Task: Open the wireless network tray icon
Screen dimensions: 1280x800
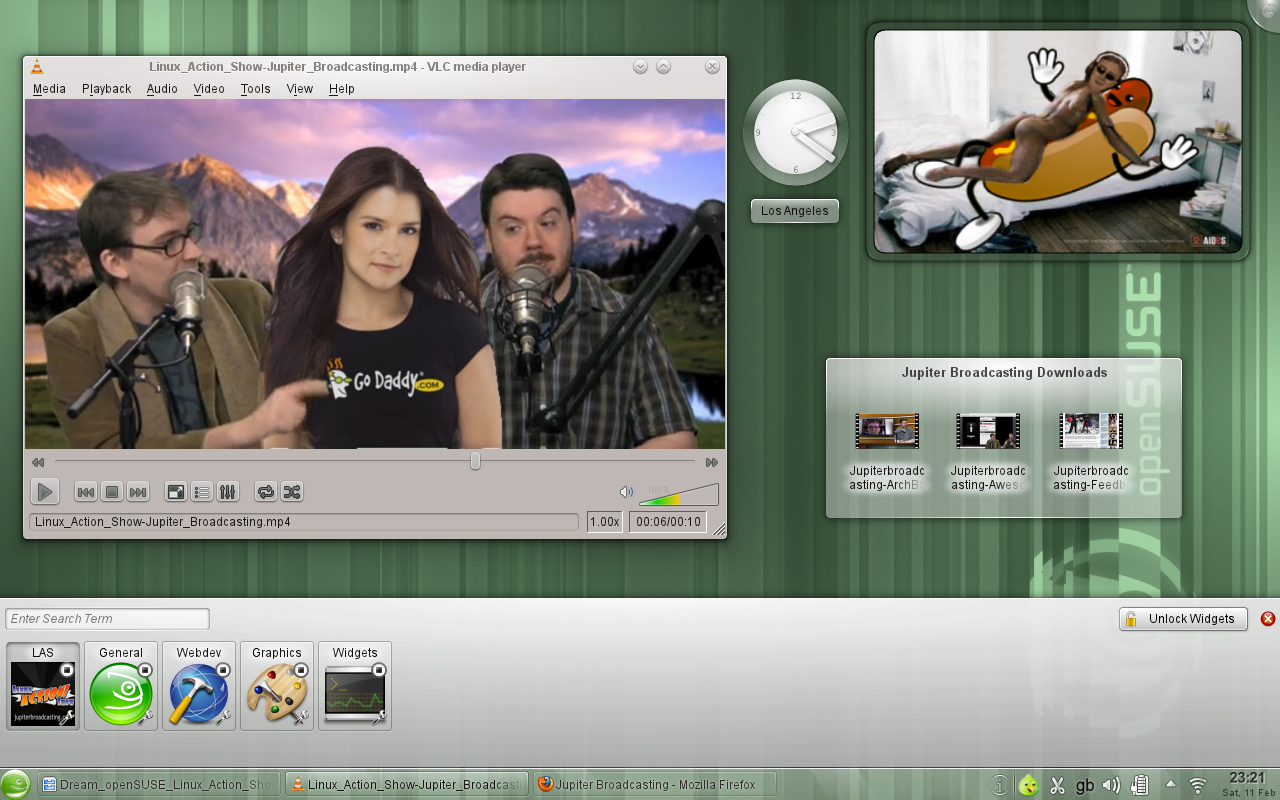Action: (1198, 785)
